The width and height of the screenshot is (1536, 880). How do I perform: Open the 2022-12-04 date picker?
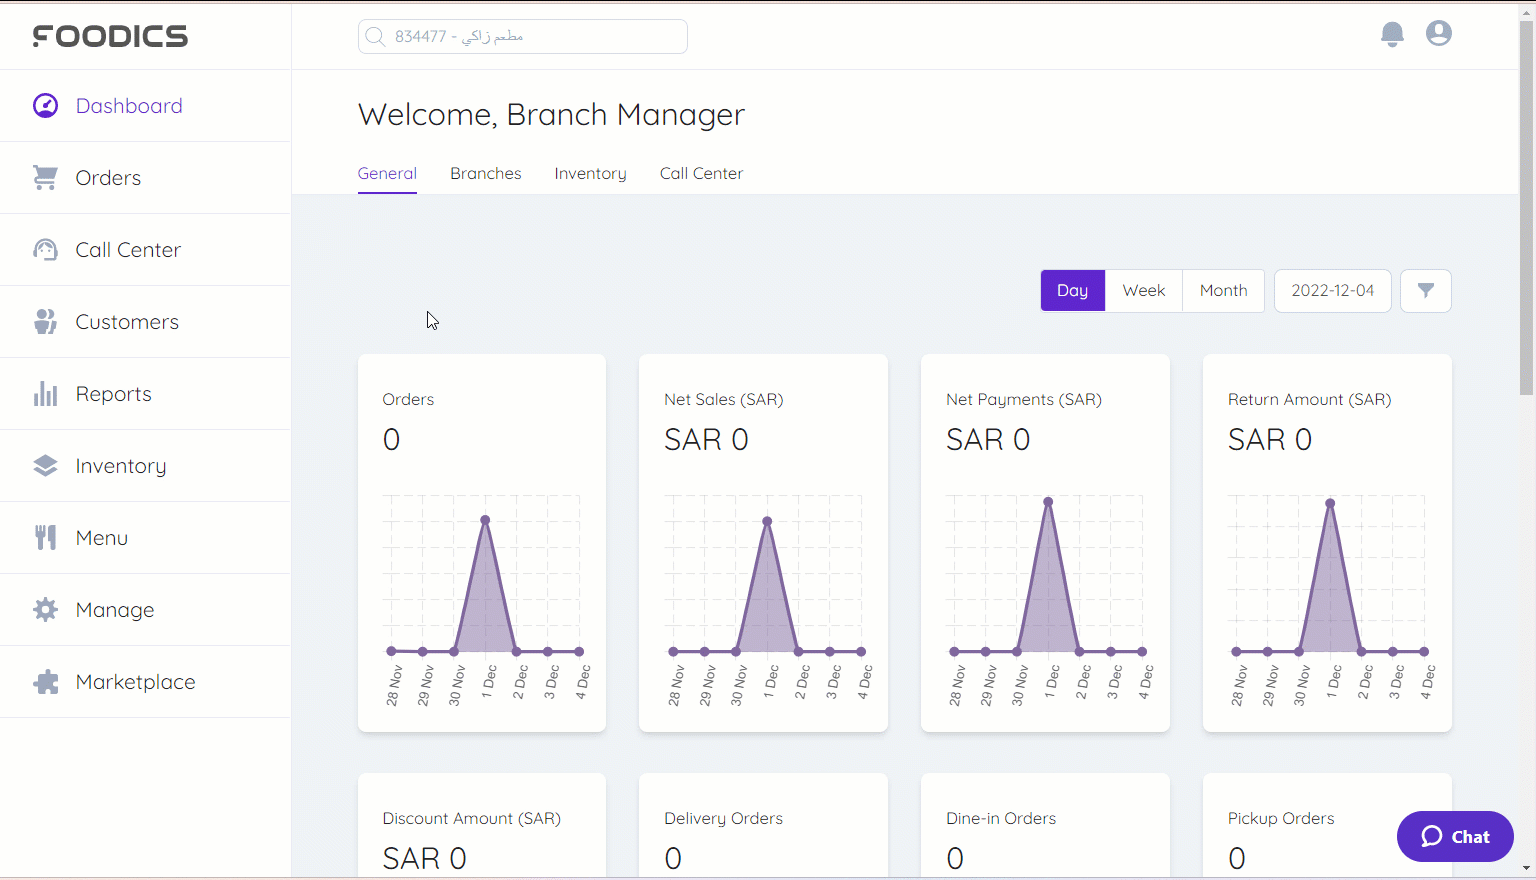[1332, 291]
